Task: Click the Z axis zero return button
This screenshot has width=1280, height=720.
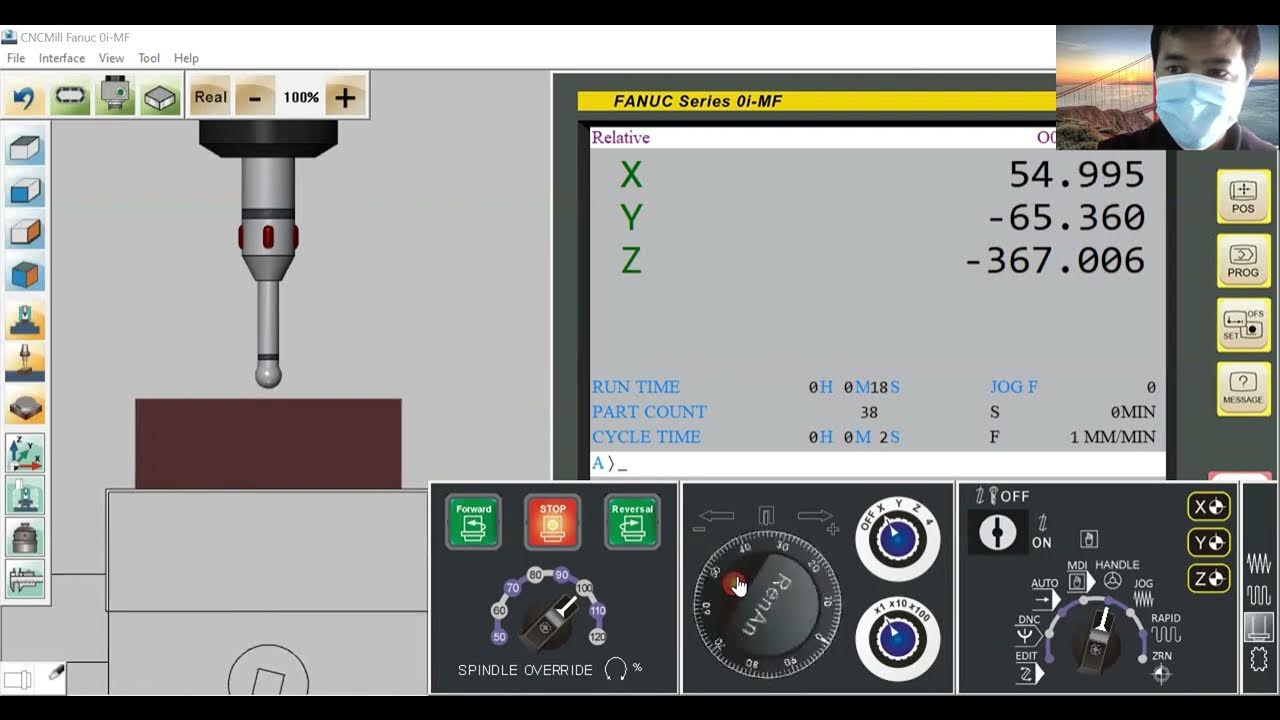Action: click(x=1208, y=577)
